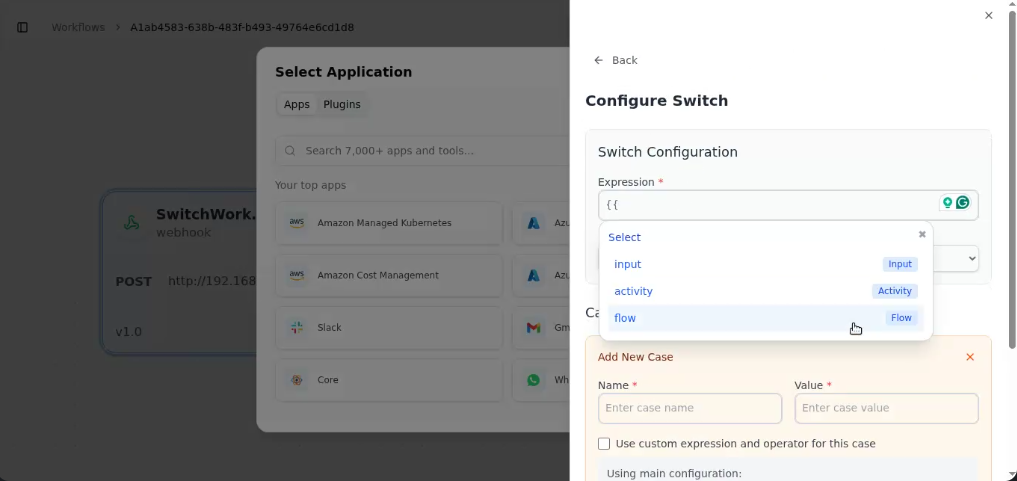Click the Core app icon
This screenshot has height=481, width=1017.
pyautogui.click(x=297, y=380)
